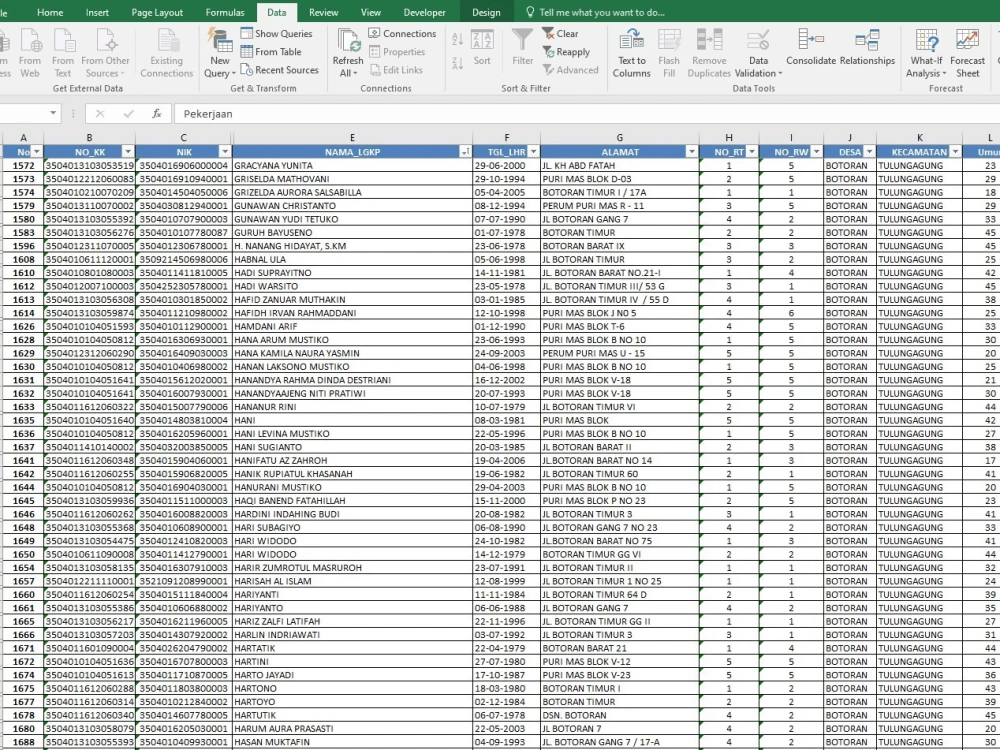Viewport: 1000px width, 750px height.
Task: Select cell HADI WARSITO
Action: (353, 286)
